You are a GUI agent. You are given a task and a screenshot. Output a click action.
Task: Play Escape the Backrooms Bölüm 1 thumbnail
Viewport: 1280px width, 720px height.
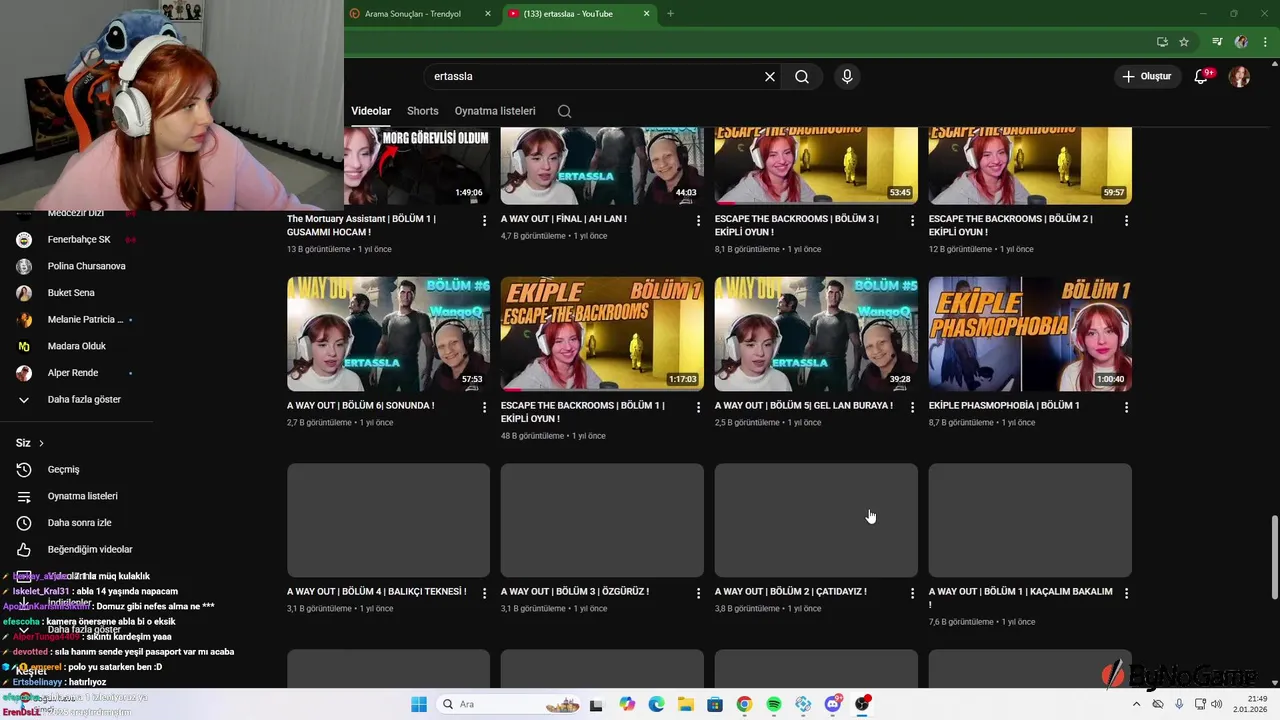point(602,334)
